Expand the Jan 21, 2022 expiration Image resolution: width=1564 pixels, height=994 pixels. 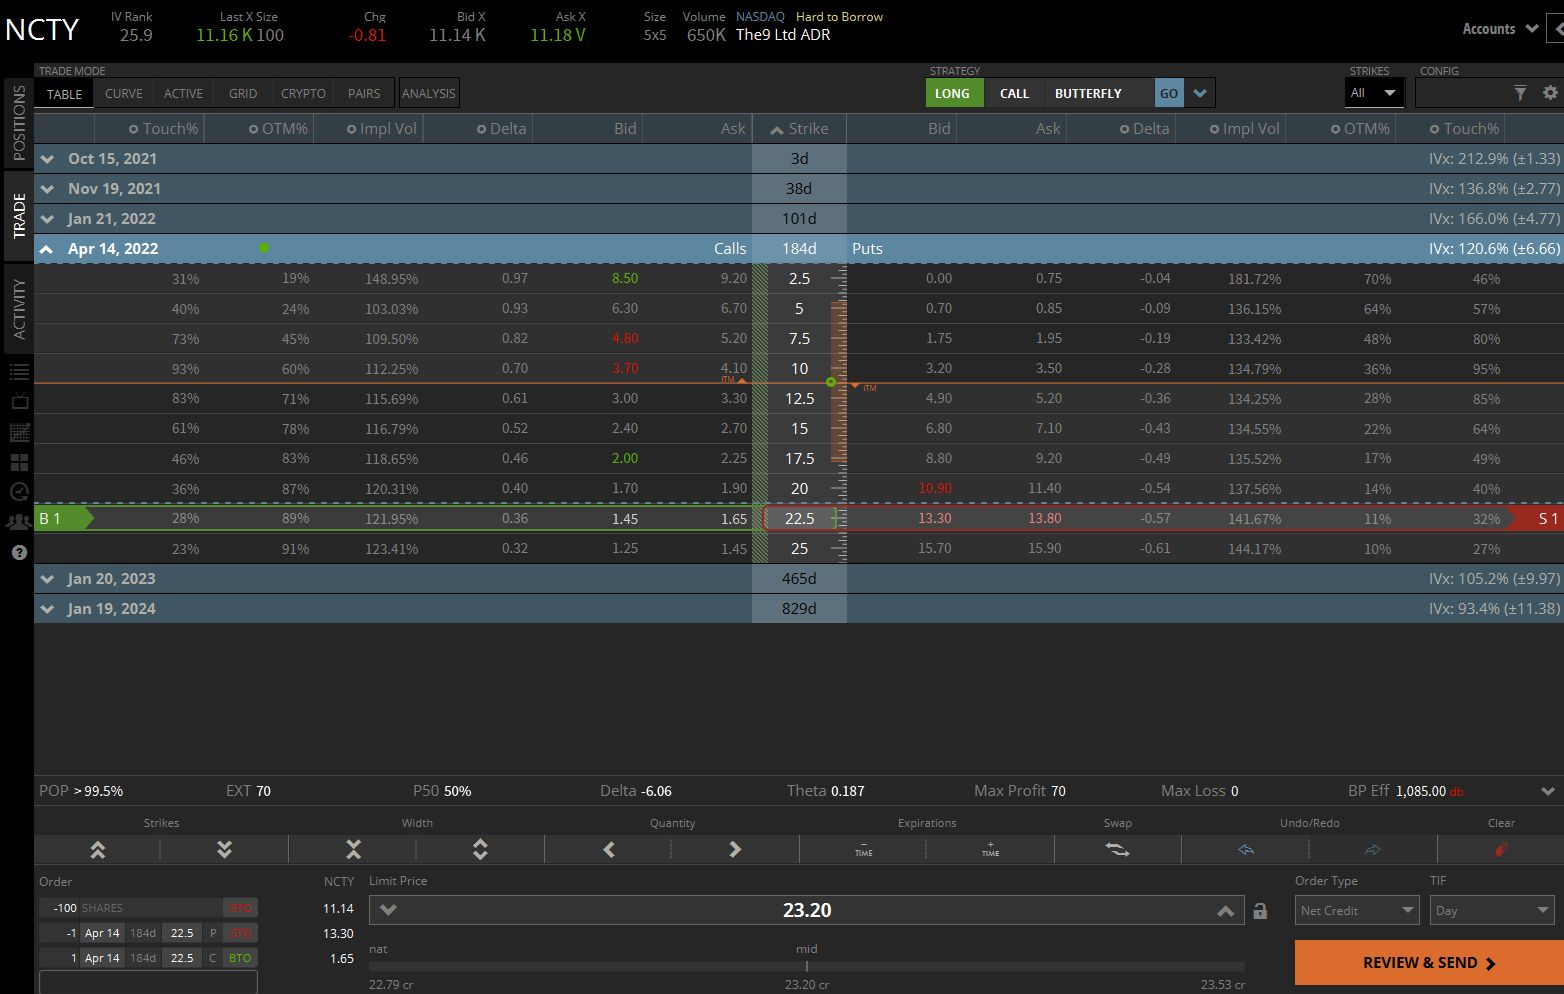(47, 218)
